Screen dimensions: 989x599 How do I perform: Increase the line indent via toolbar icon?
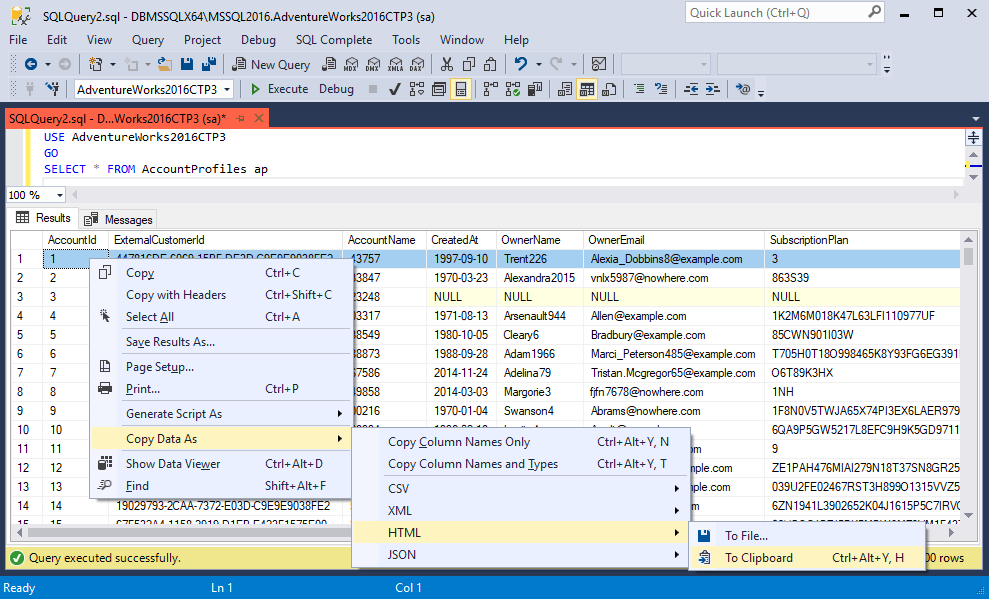(713, 90)
